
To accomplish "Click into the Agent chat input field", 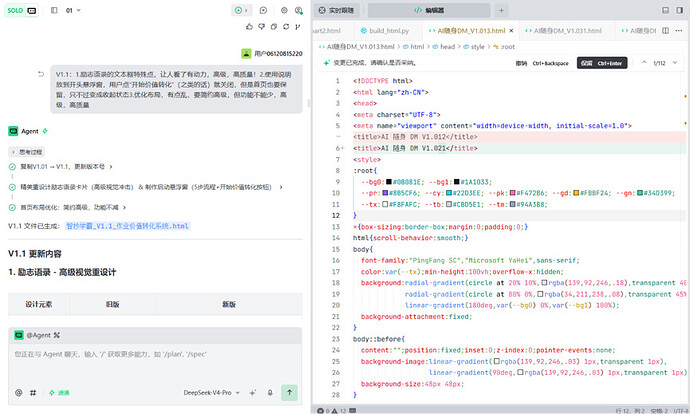I will coord(155,362).
